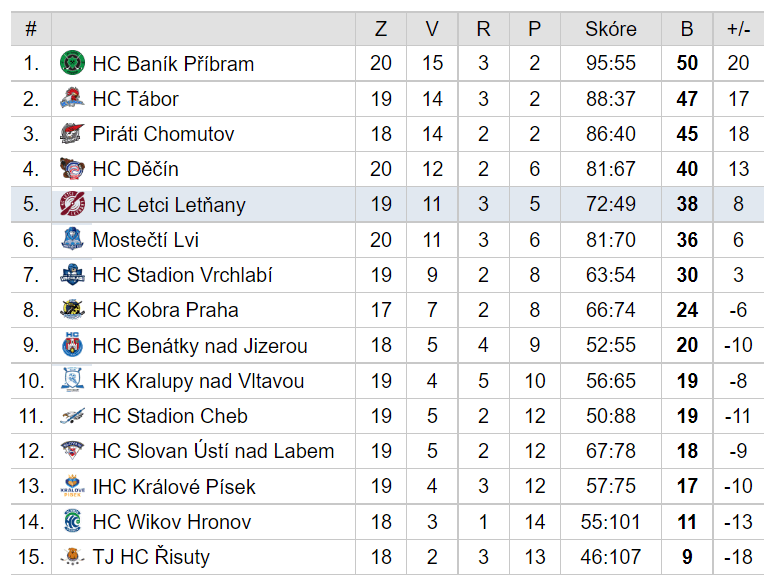Sort by the Z games played header
Image resolution: width=775 pixels, height=582 pixels.
[x=381, y=29]
